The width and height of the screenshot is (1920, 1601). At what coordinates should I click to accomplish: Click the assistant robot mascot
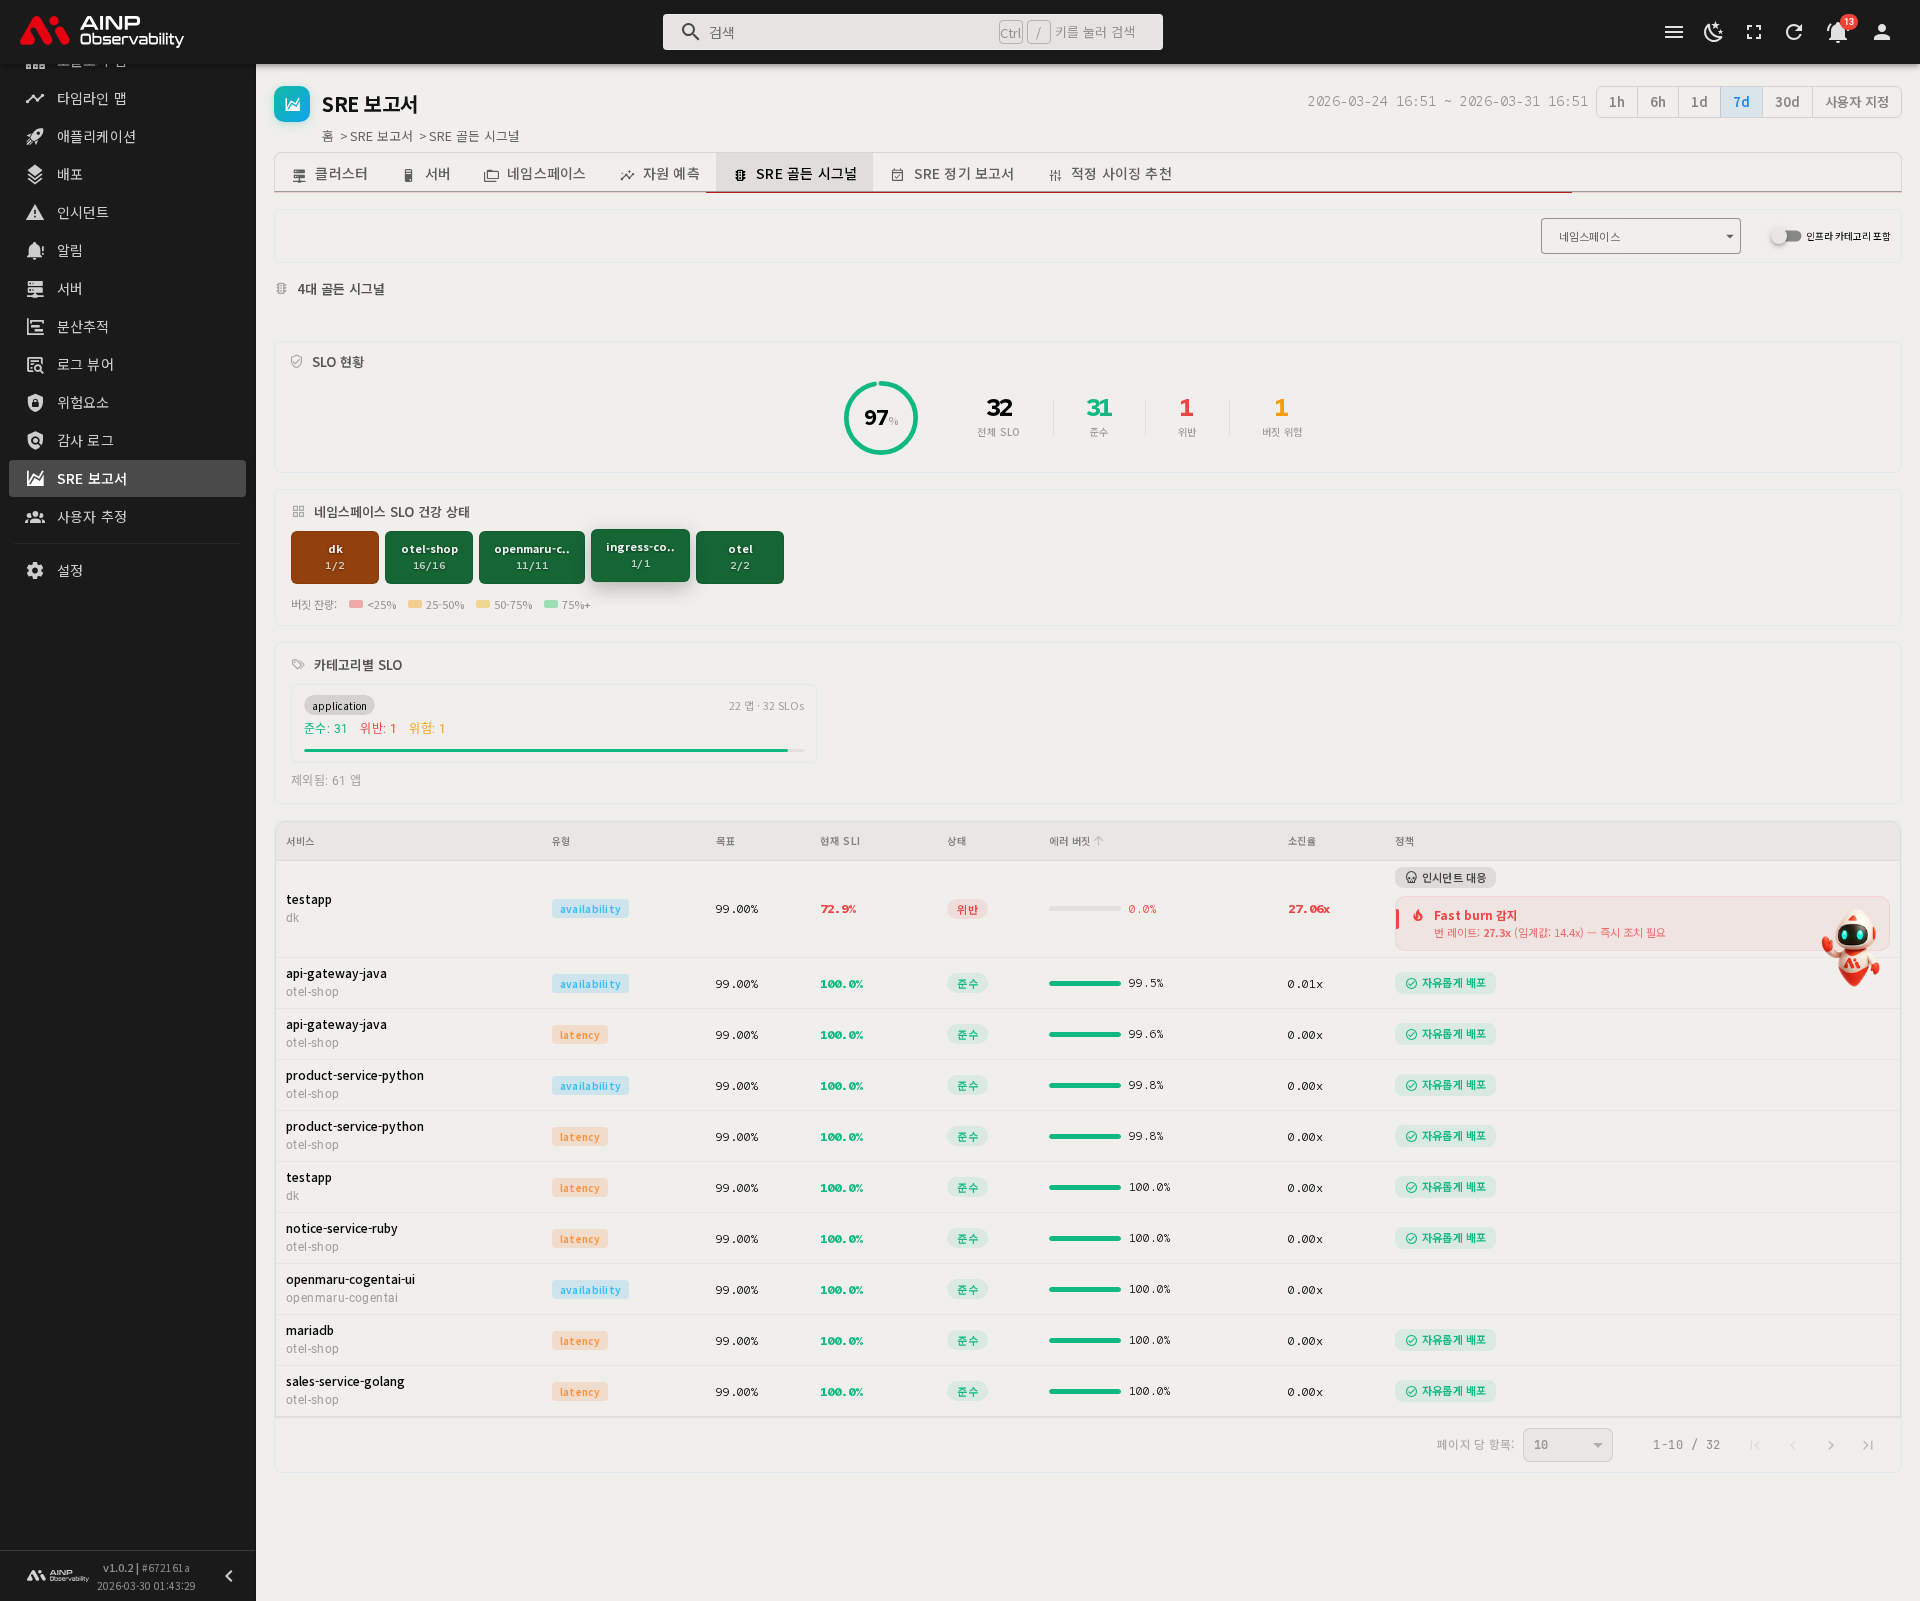point(1852,948)
